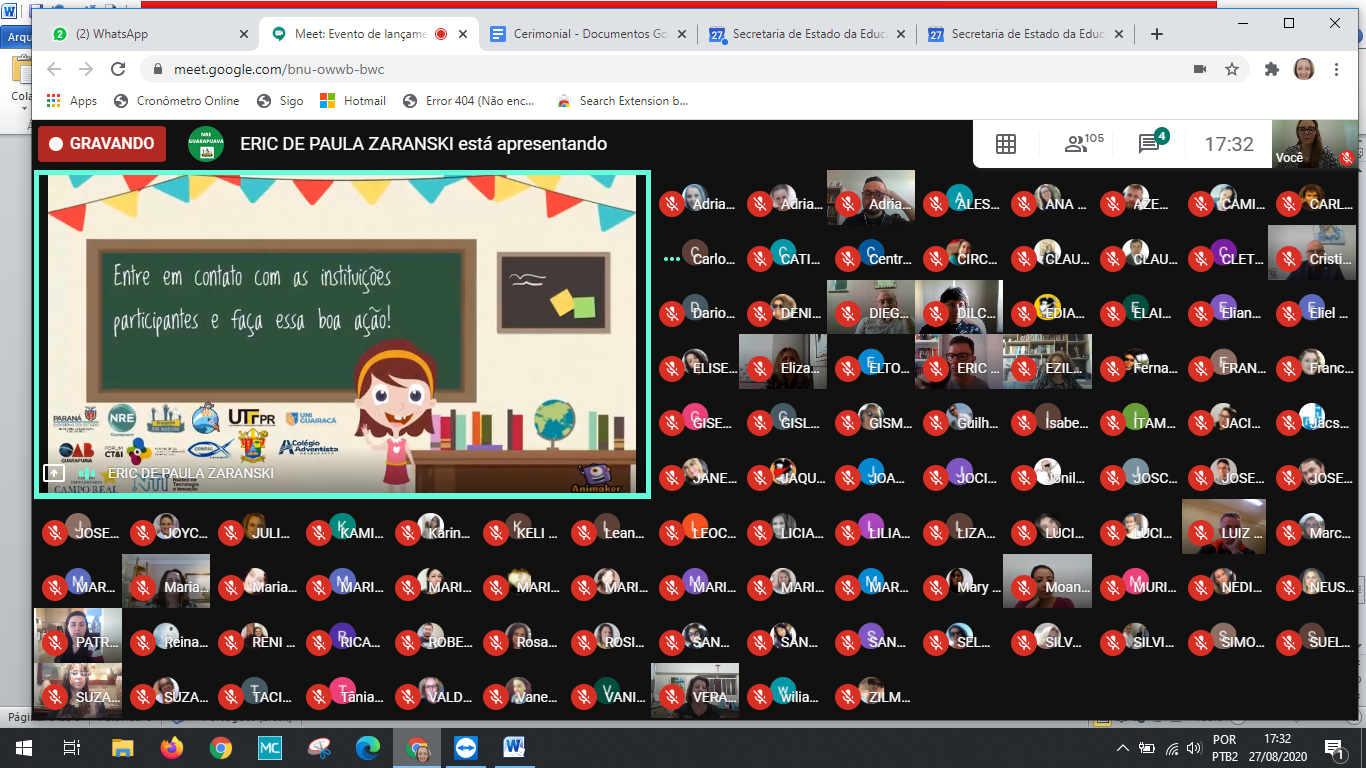Image resolution: width=1366 pixels, height=768 pixels.
Task: Toggle the grid view layout icon
Action: click(1006, 144)
